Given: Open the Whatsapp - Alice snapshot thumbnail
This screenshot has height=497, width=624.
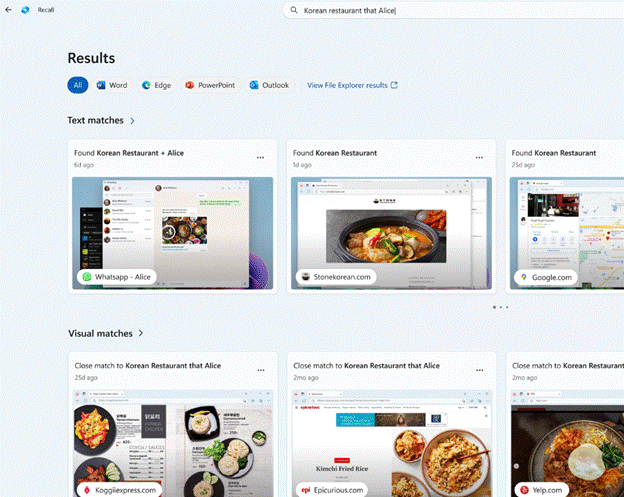Looking at the screenshot, I should click(173, 233).
